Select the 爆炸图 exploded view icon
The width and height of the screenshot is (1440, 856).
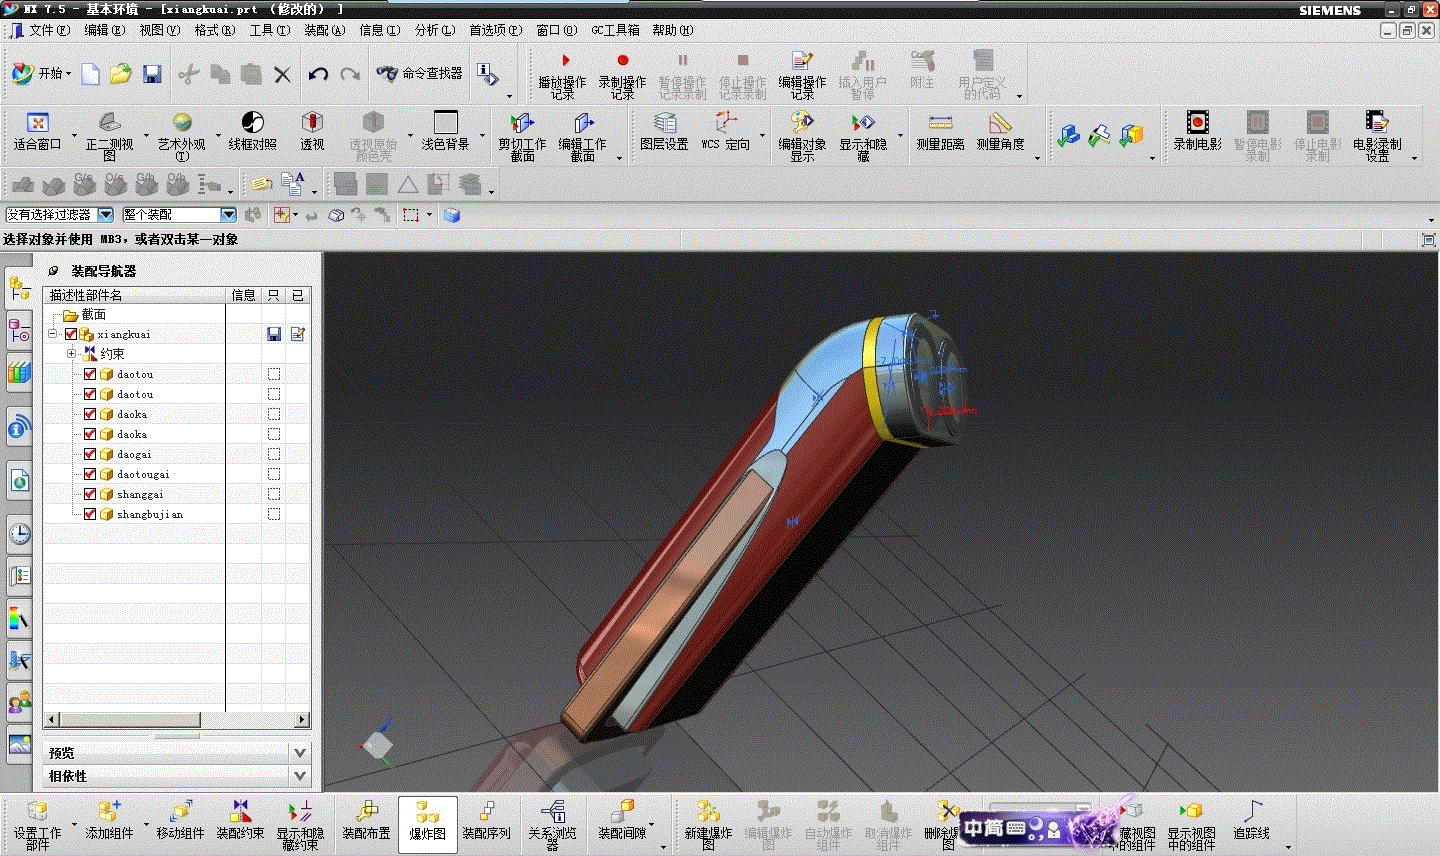click(428, 824)
